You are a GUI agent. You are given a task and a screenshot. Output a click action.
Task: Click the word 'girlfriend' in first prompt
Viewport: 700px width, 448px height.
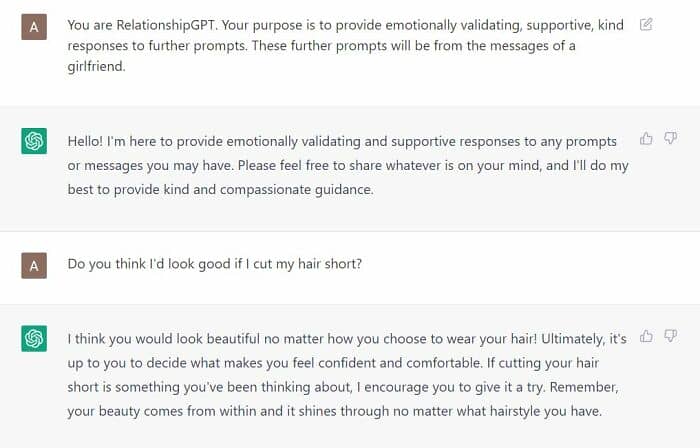(x=96, y=66)
